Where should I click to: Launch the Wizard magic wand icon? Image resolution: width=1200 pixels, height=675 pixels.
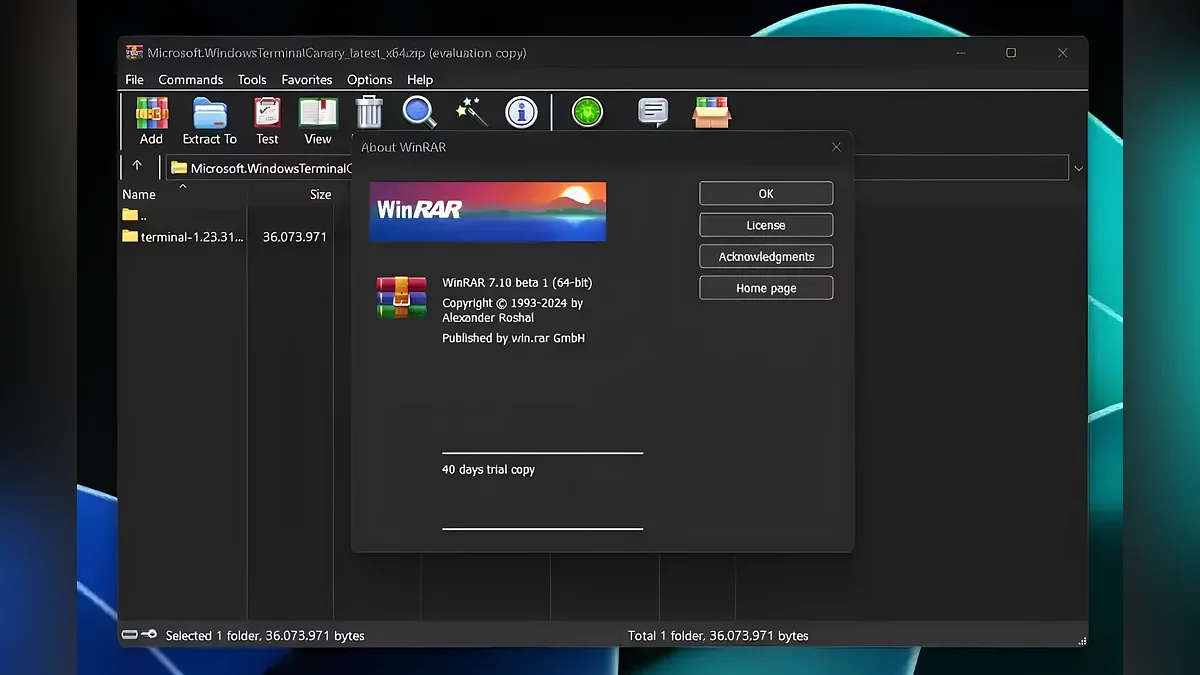[x=470, y=112]
